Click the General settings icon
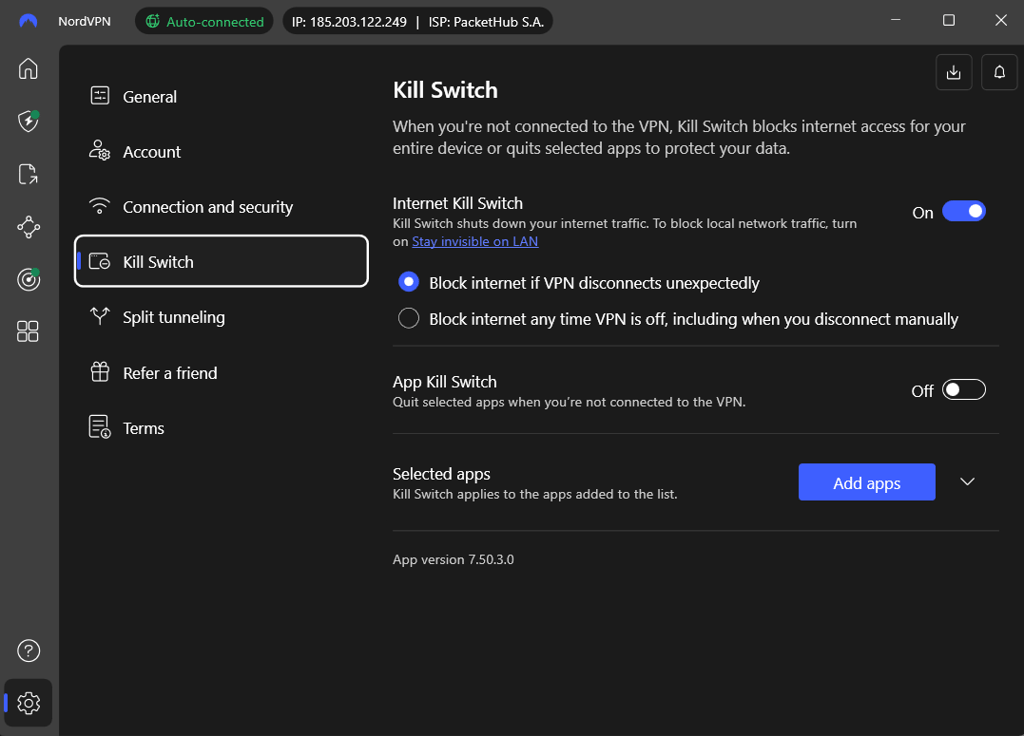The image size is (1024, 736). [x=100, y=96]
